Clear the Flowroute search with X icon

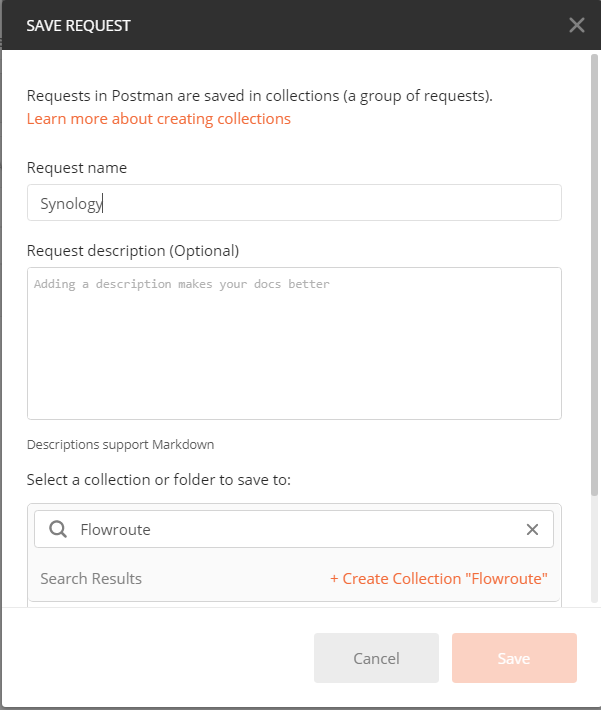tap(532, 529)
